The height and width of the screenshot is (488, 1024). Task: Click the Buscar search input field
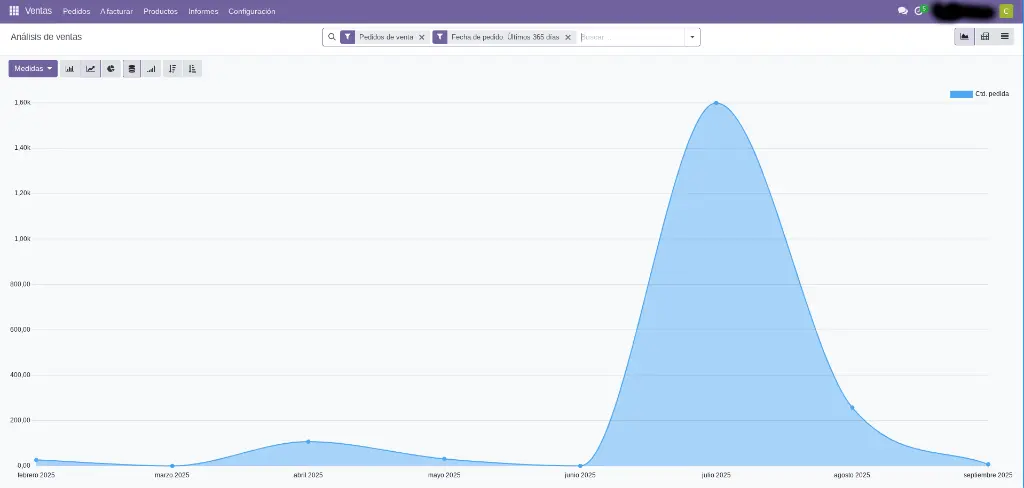pos(628,37)
